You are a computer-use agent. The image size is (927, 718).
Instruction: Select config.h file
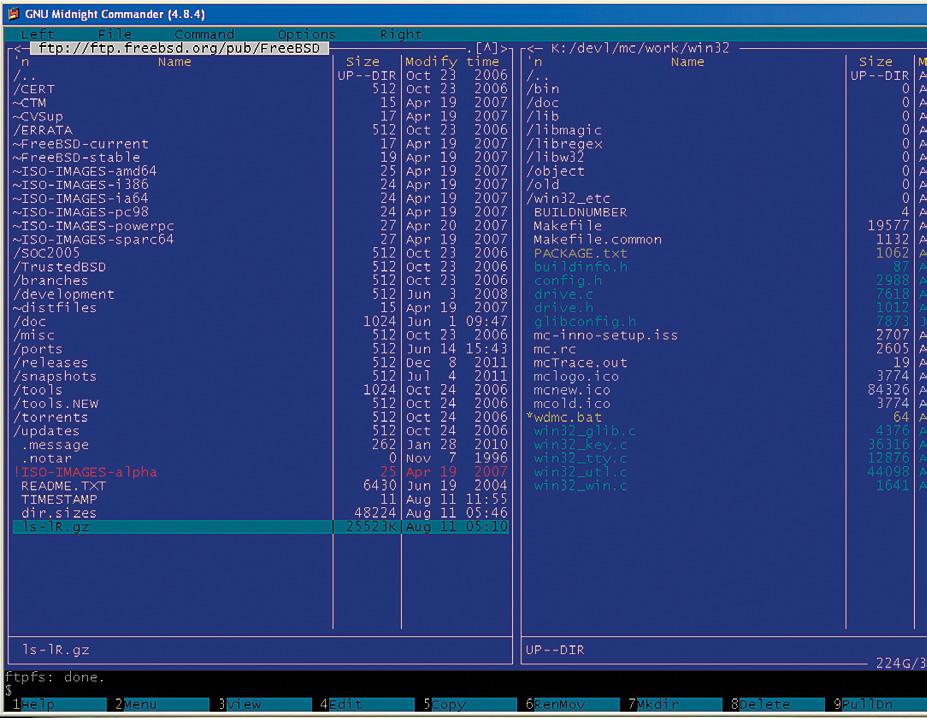tap(568, 280)
